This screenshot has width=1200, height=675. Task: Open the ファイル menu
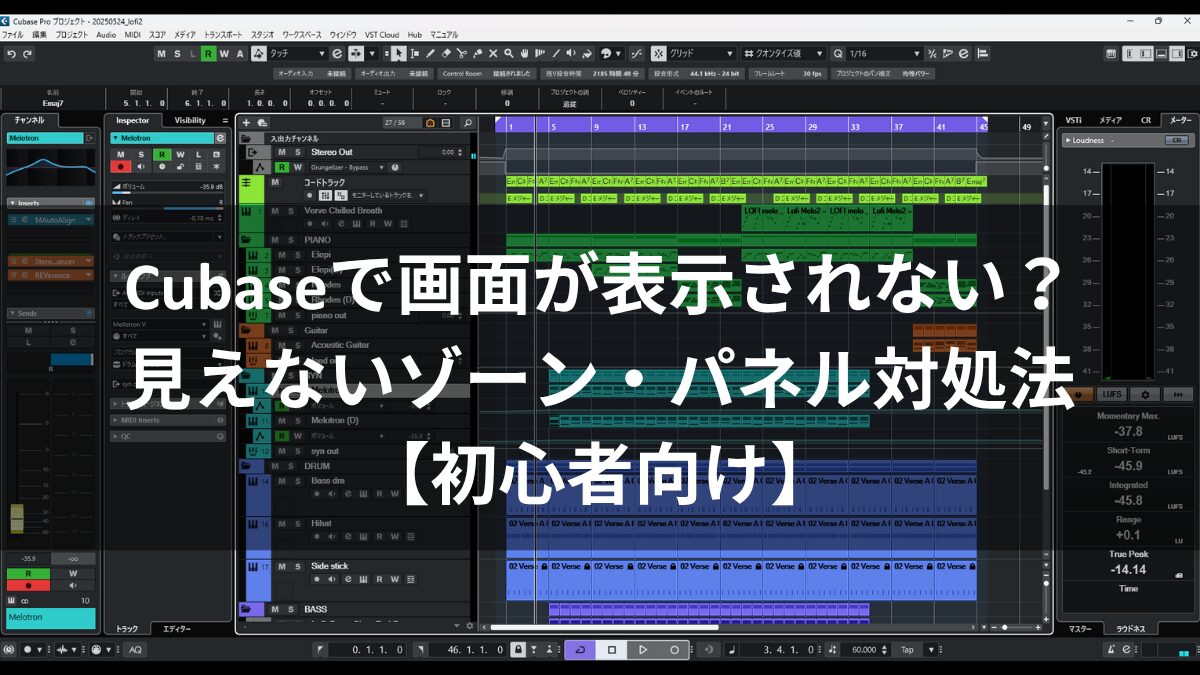(x=13, y=34)
